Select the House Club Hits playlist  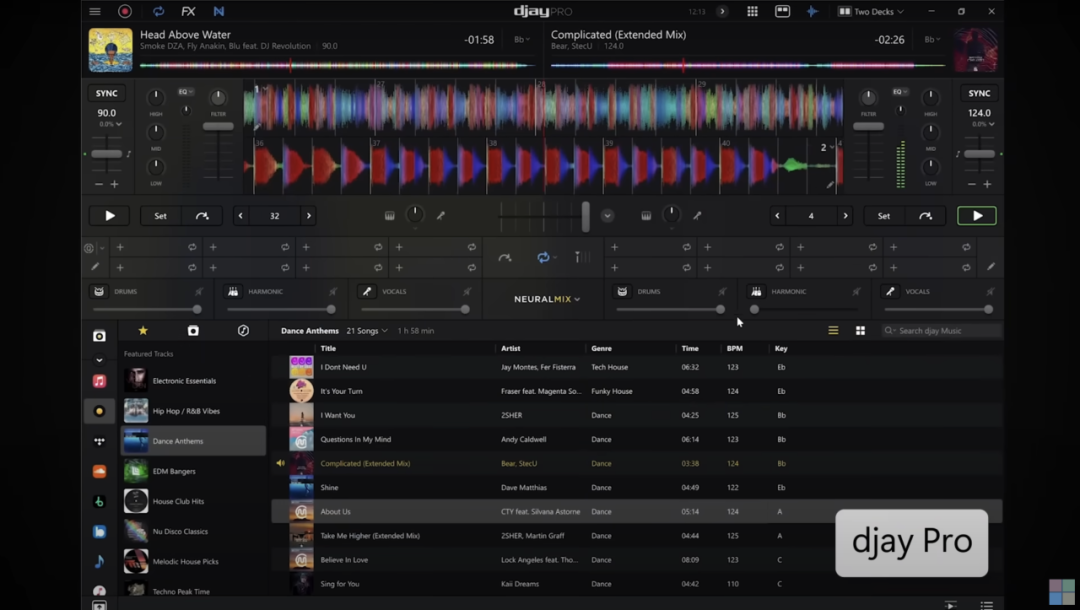pyautogui.click(x=194, y=501)
